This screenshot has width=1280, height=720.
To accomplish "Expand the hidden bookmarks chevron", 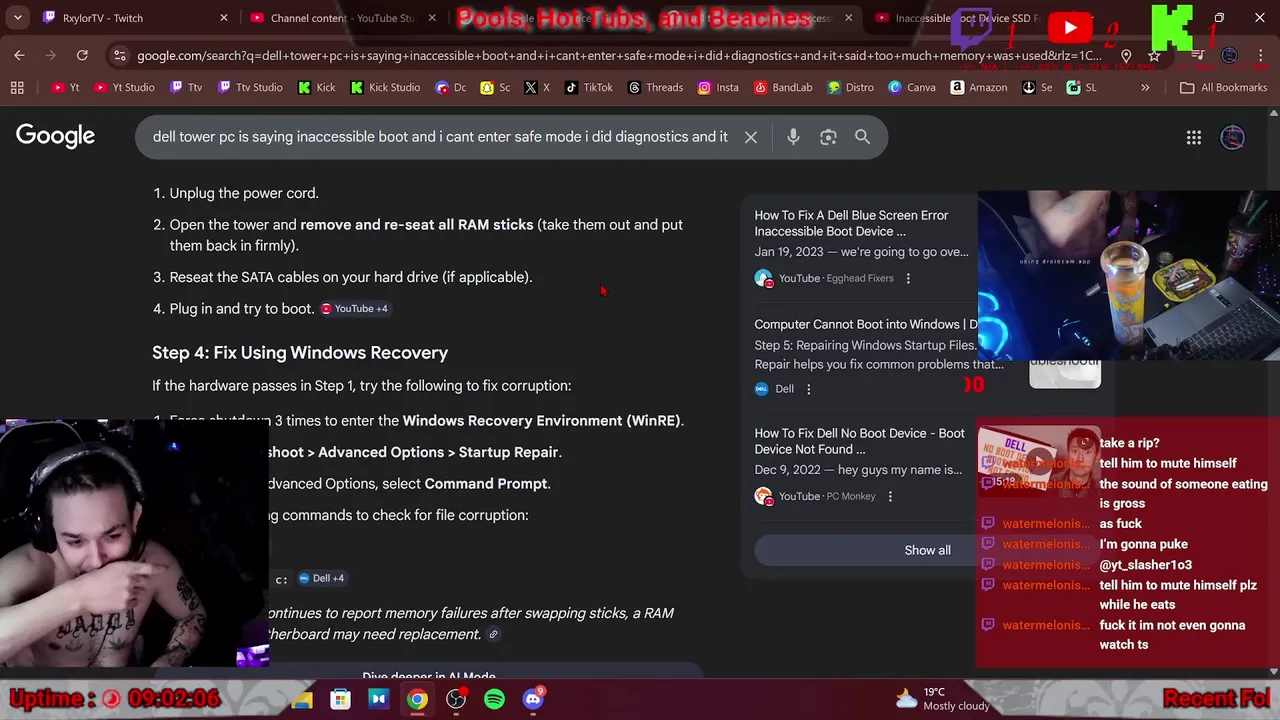I will 1145,88.
